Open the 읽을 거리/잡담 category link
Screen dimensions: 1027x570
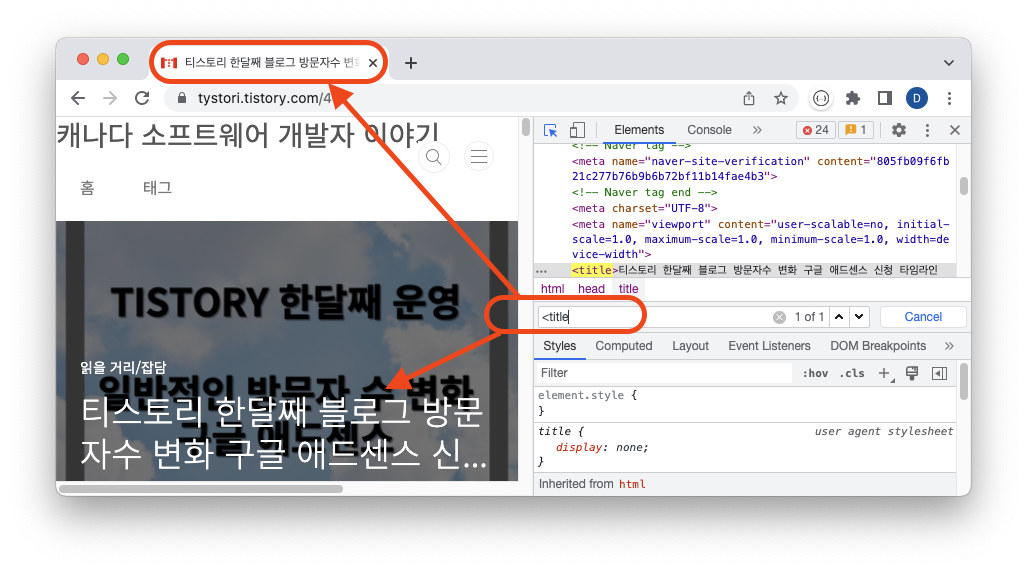[123, 368]
